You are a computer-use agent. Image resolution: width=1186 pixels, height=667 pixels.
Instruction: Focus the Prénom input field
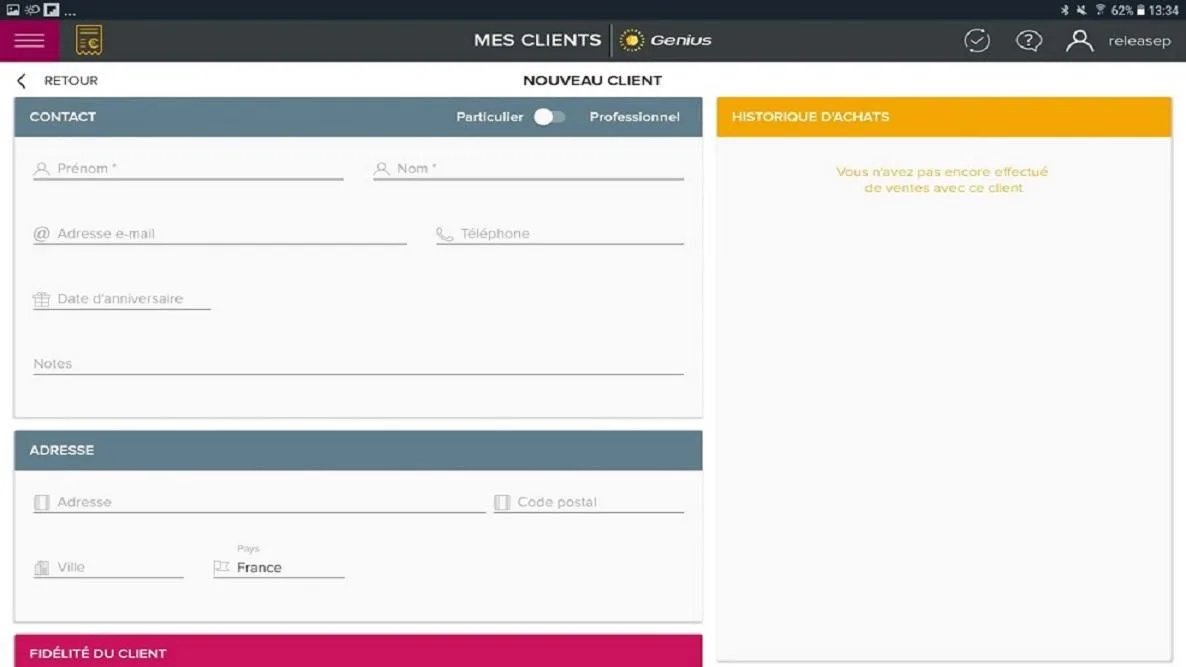[x=188, y=169]
